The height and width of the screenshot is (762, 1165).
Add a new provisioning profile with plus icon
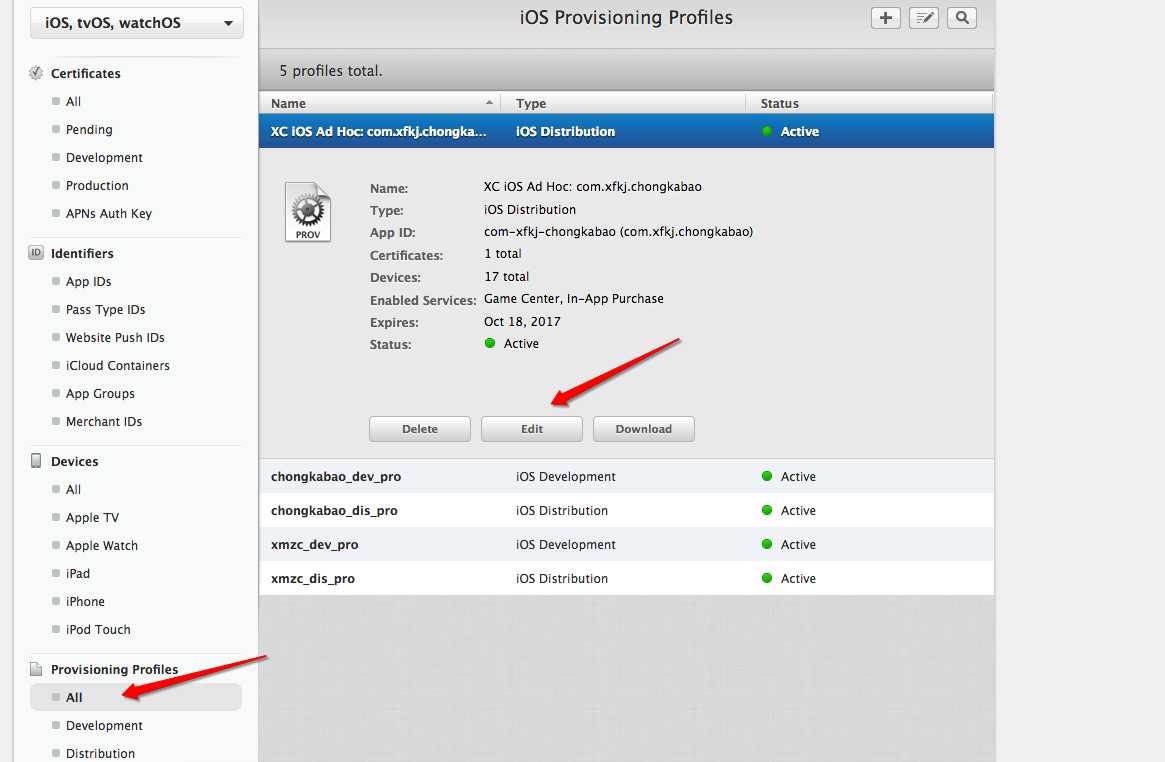point(885,18)
